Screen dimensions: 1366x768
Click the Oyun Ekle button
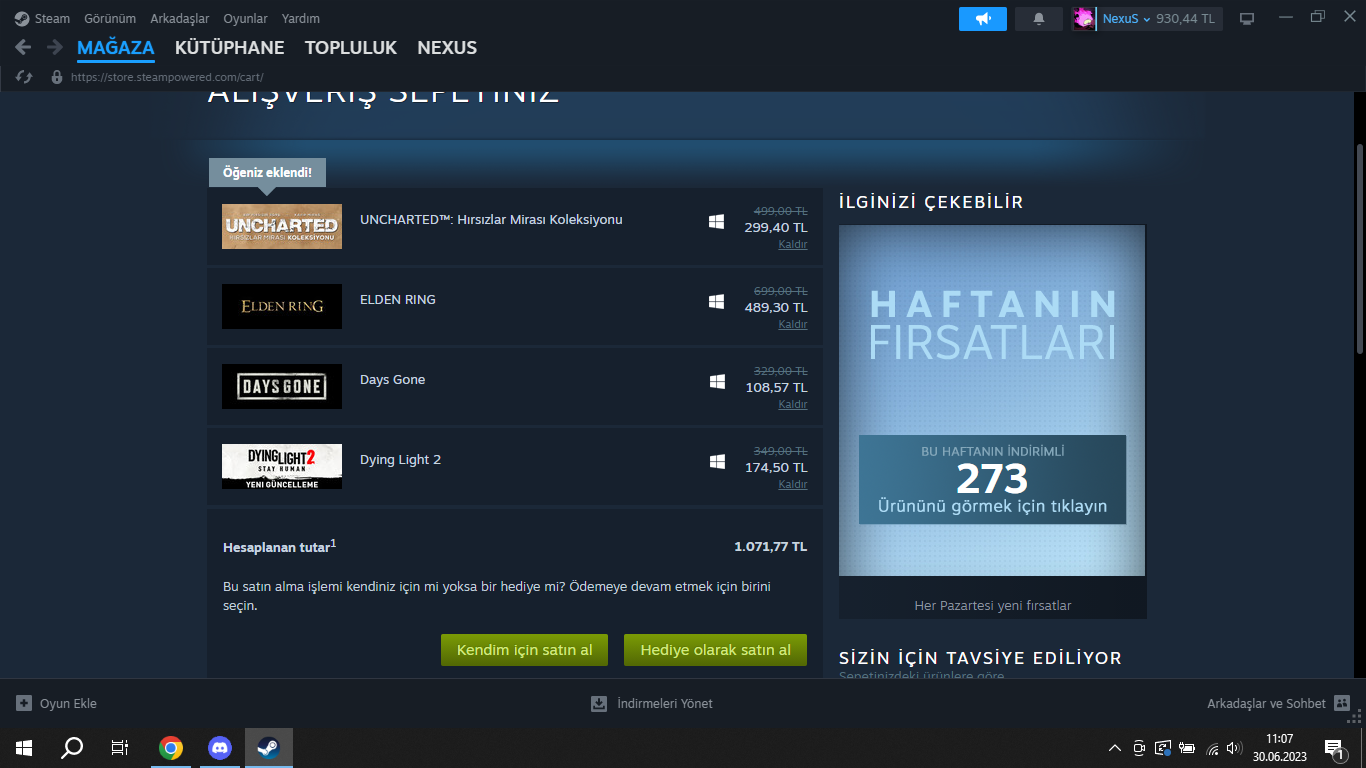57,704
